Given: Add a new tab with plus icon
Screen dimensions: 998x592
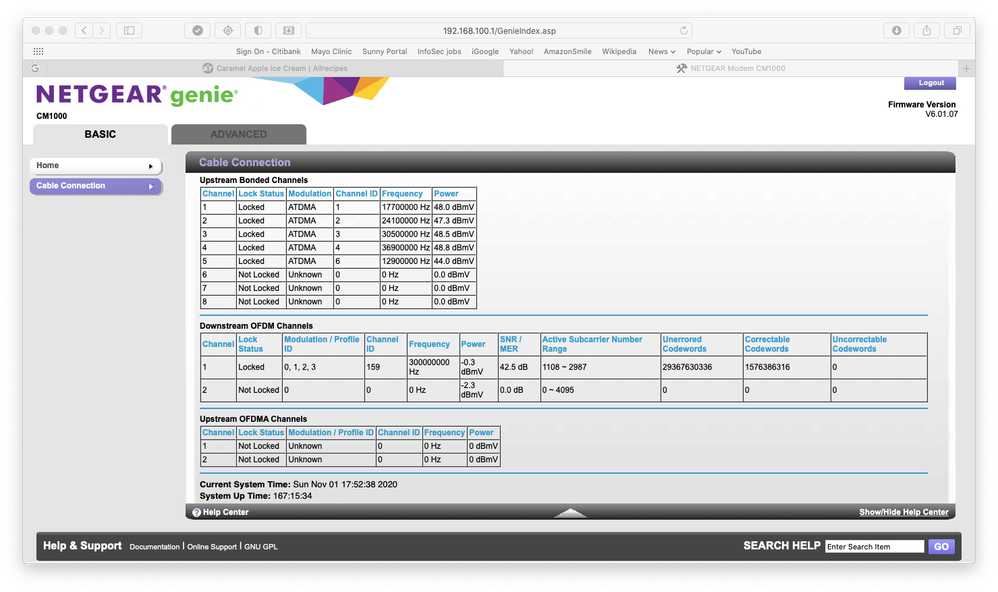Looking at the screenshot, I should click(966, 68).
